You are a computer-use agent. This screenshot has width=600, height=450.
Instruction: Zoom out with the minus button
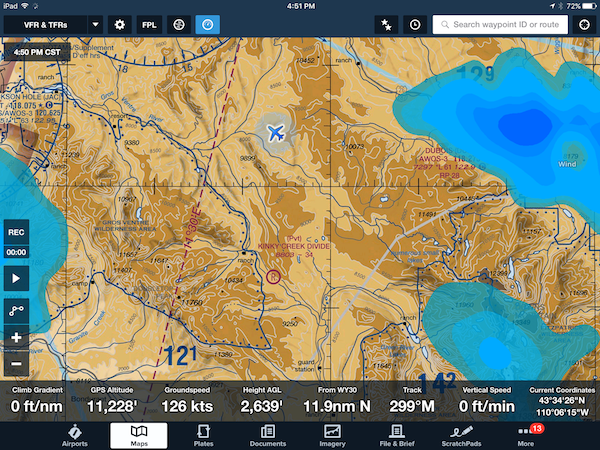[x=16, y=363]
